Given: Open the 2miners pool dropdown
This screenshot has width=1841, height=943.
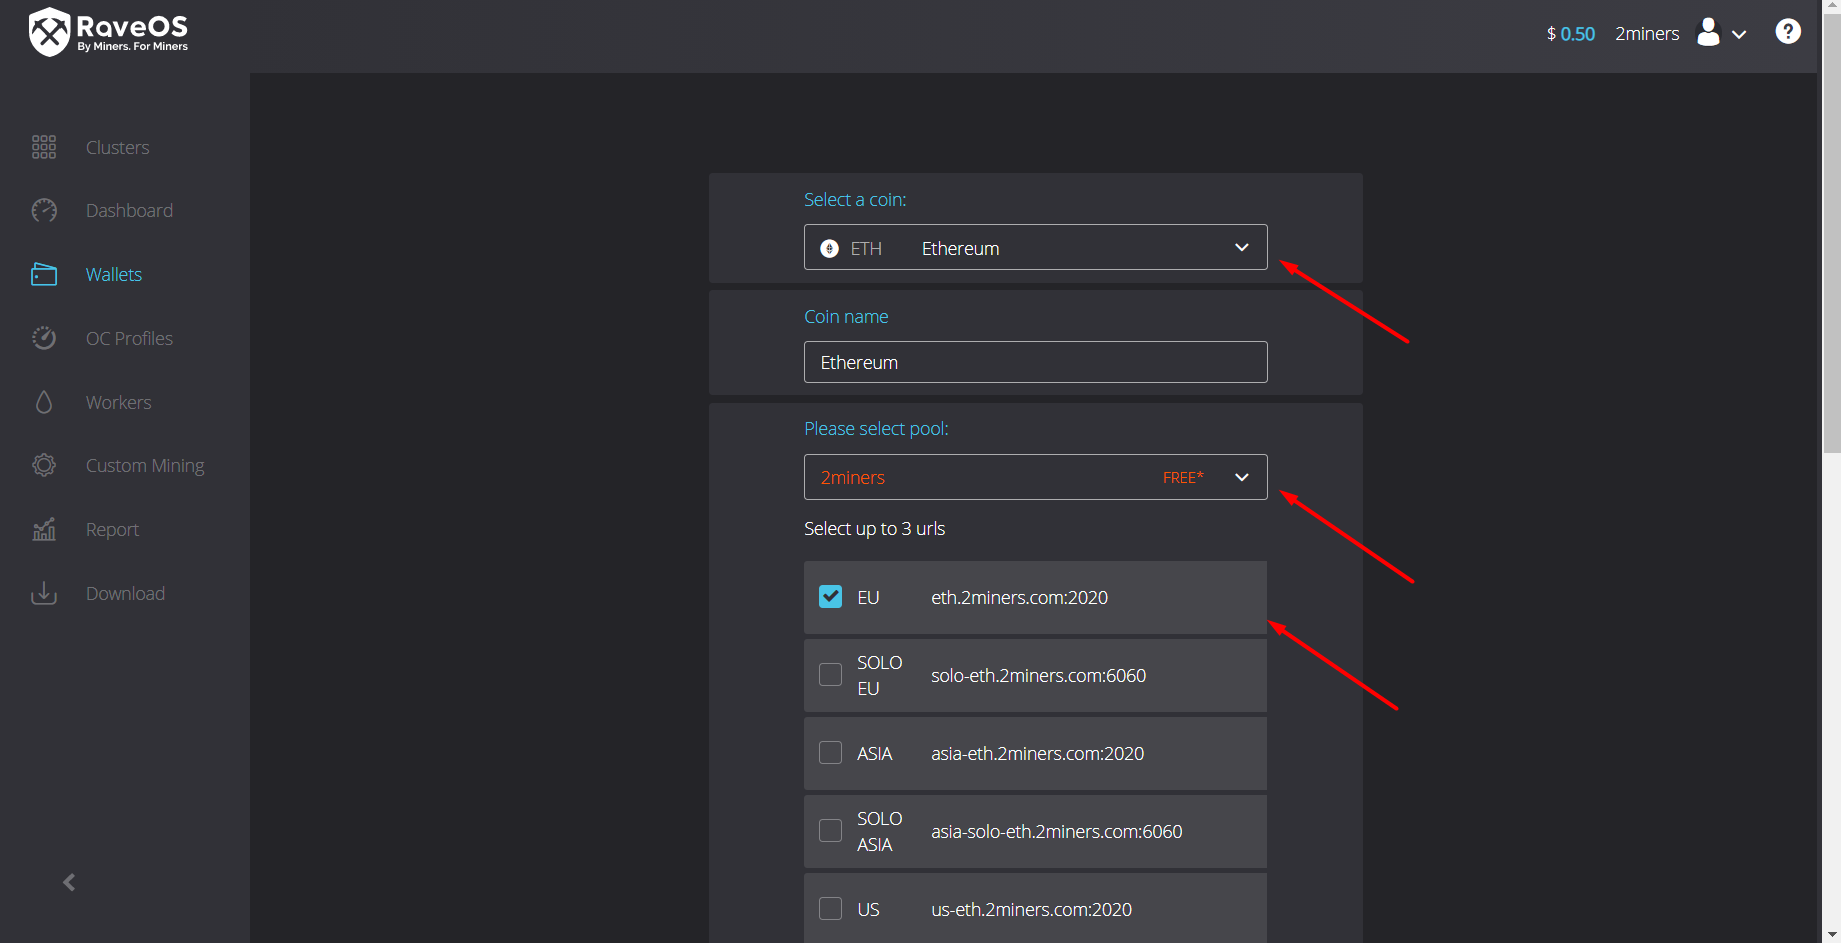Looking at the screenshot, I should (x=1035, y=477).
